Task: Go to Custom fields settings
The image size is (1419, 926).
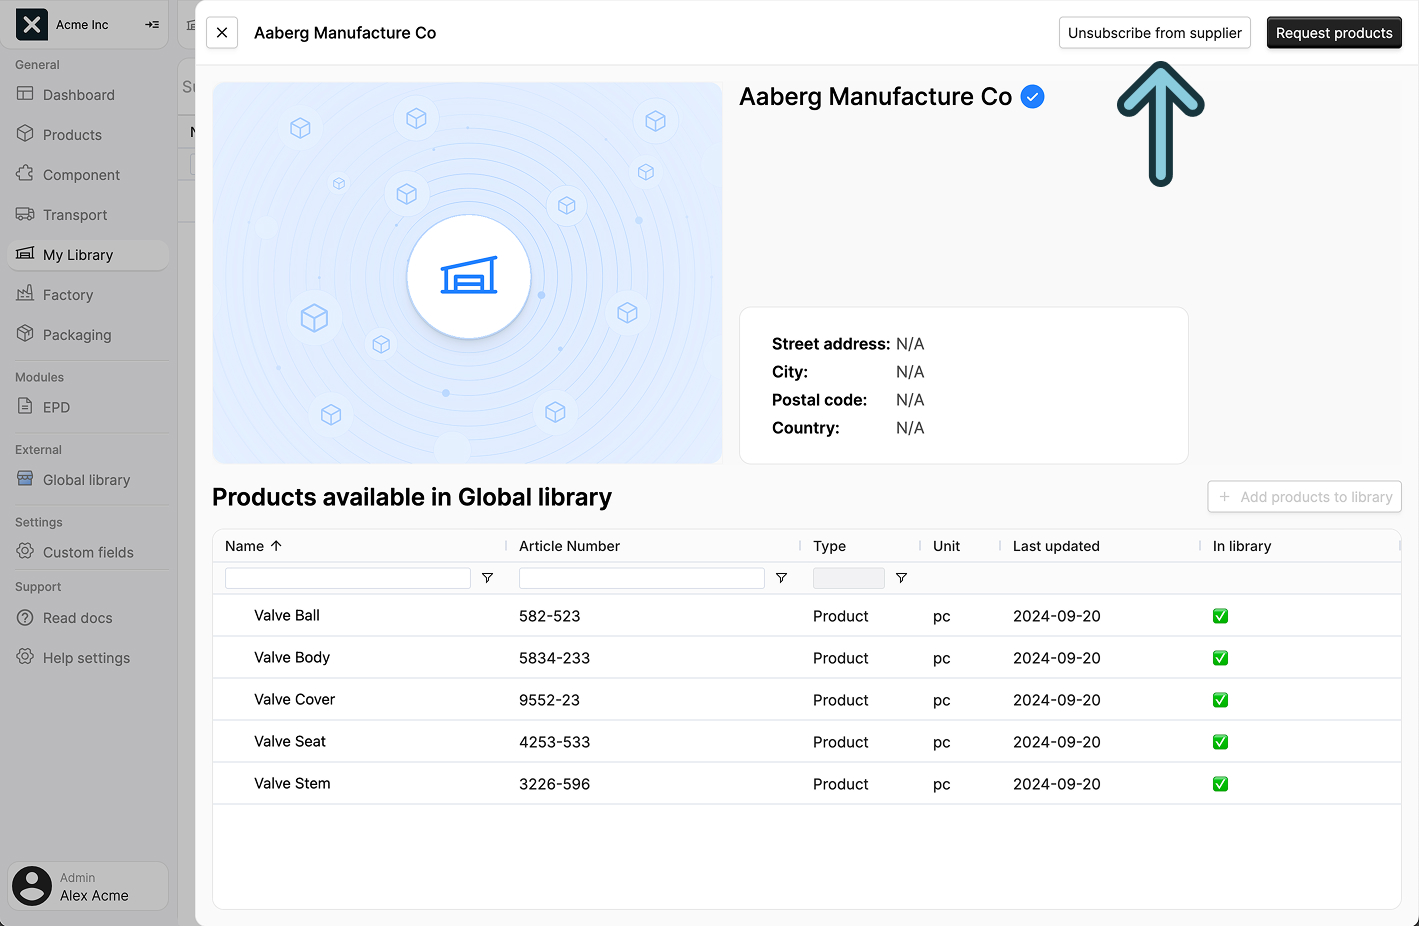Action: pos(88,552)
